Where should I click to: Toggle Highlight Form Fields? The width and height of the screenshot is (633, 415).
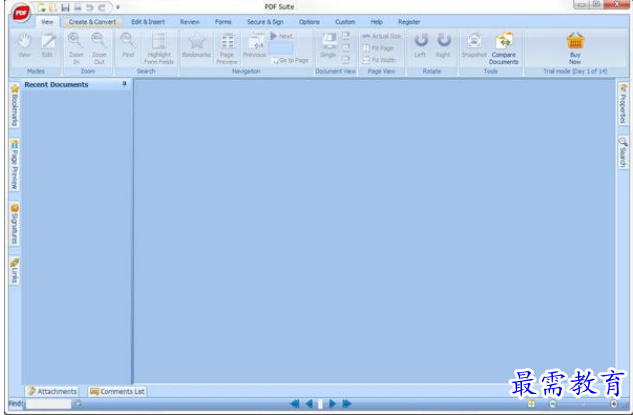click(x=159, y=48)
